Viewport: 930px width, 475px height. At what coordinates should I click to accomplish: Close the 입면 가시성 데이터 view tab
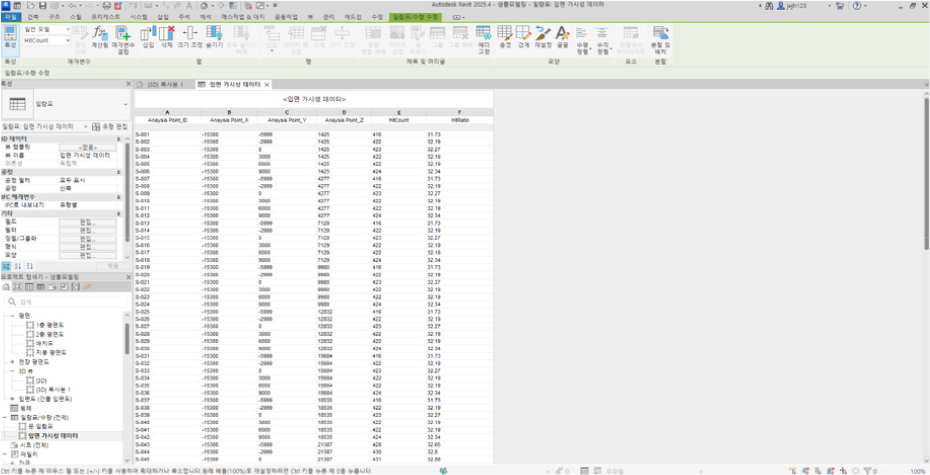click(267, 84)
